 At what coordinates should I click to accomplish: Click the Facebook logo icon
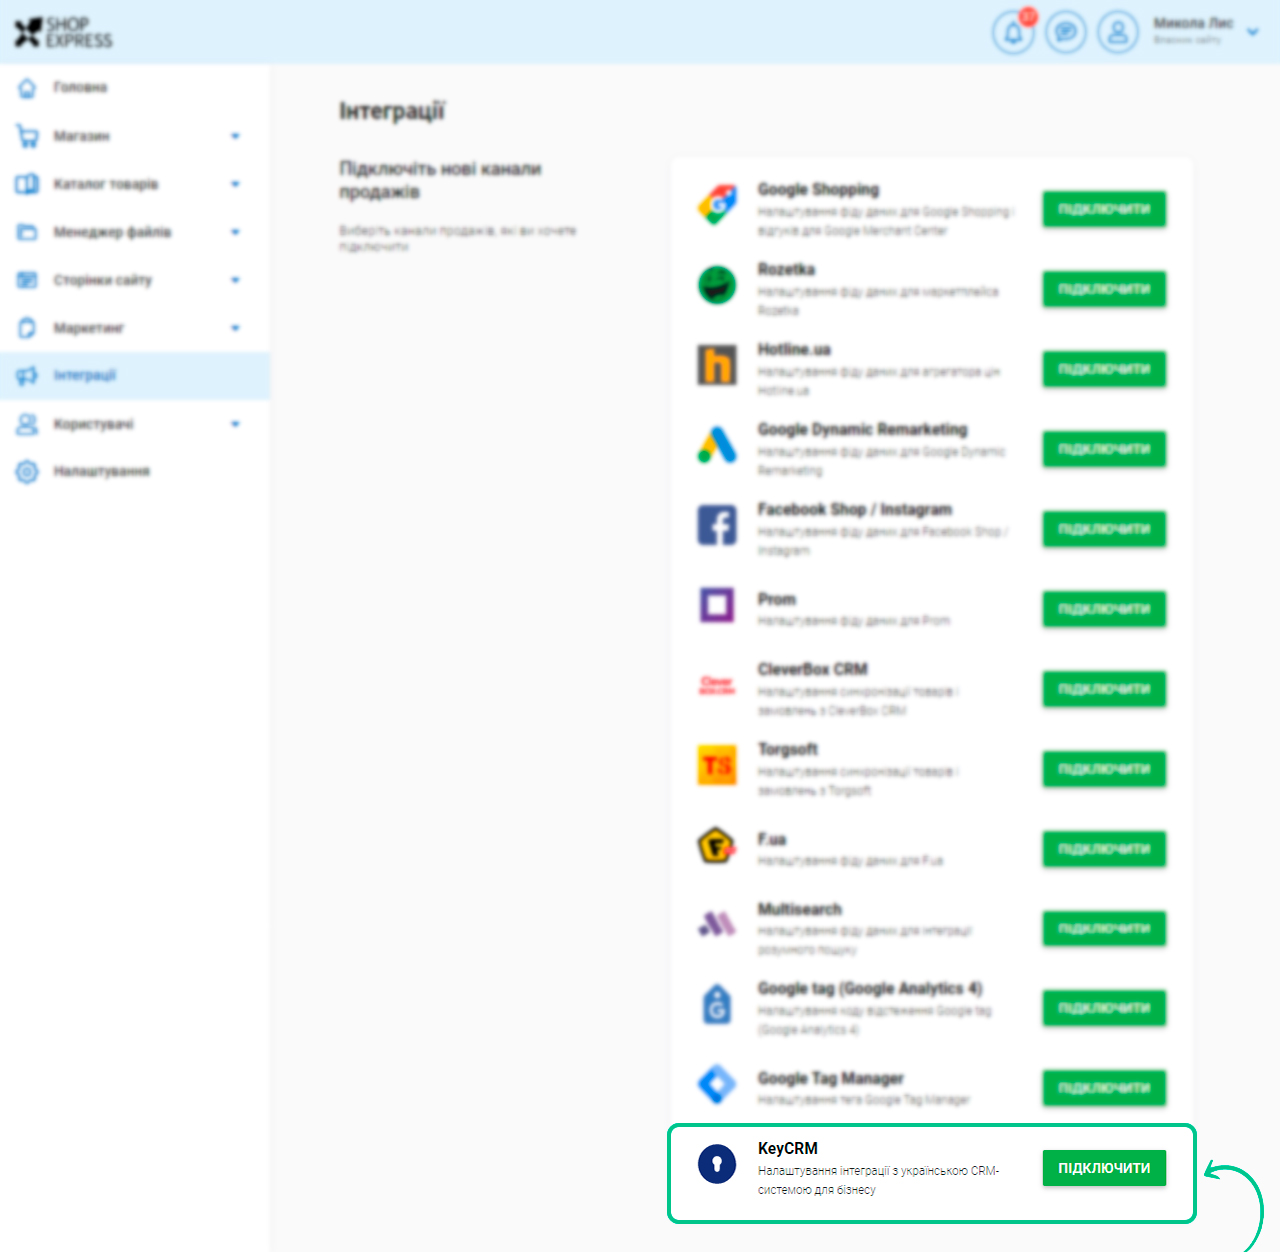[x=717, y=525]
